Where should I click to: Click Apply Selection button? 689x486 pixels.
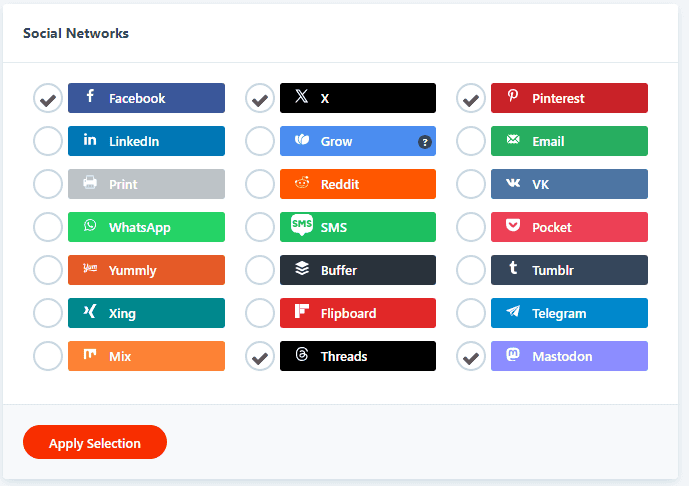(x=95, y=442)
